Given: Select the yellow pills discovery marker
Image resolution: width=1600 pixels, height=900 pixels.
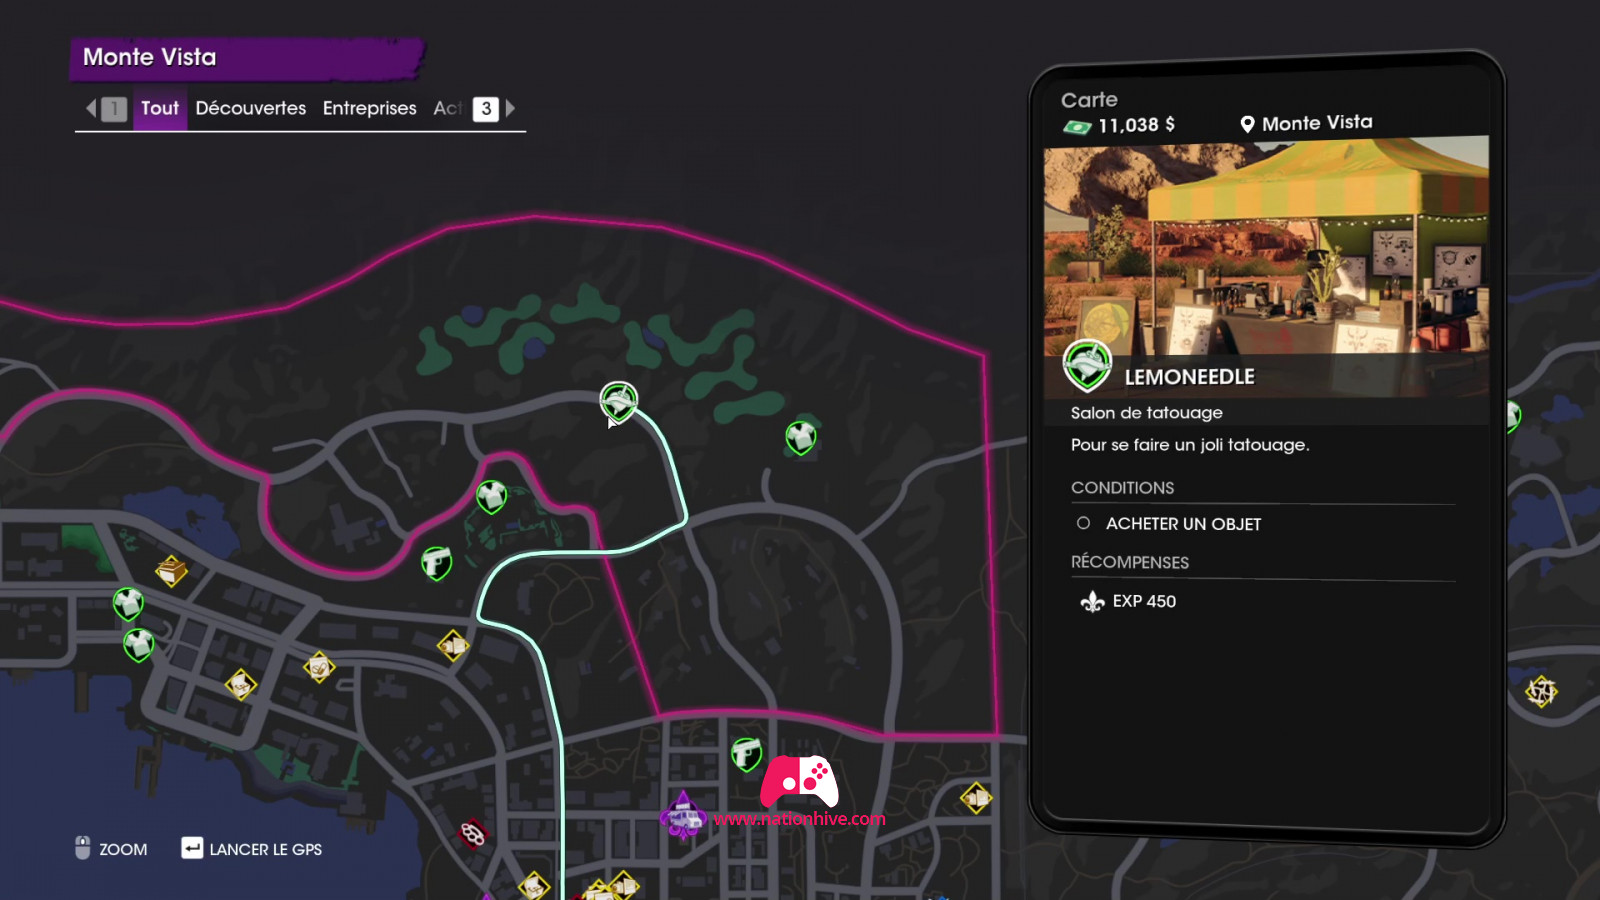Looking at the screenshot, I should tap(319, 667).
